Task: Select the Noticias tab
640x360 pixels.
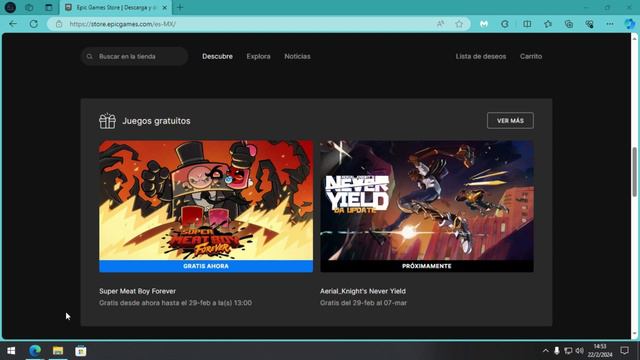Action: (297, 56)
